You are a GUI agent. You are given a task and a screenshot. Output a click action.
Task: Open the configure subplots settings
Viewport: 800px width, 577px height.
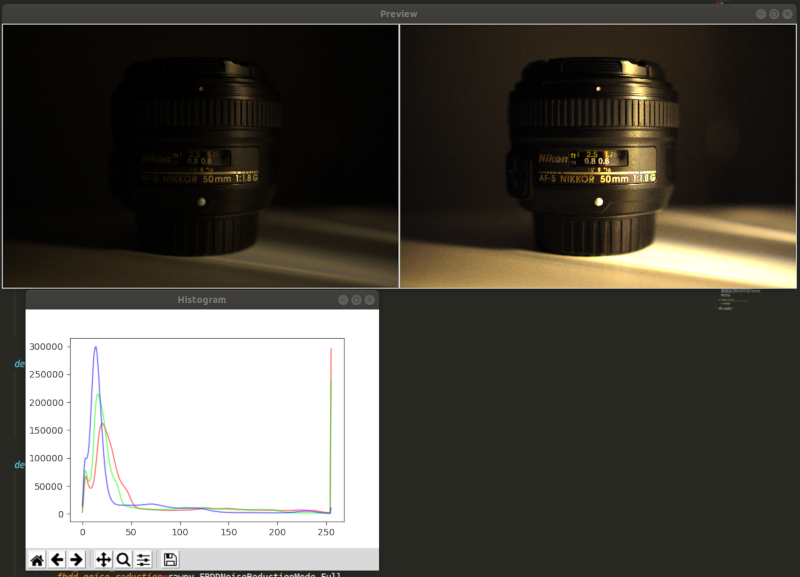[x=143, y=560]
